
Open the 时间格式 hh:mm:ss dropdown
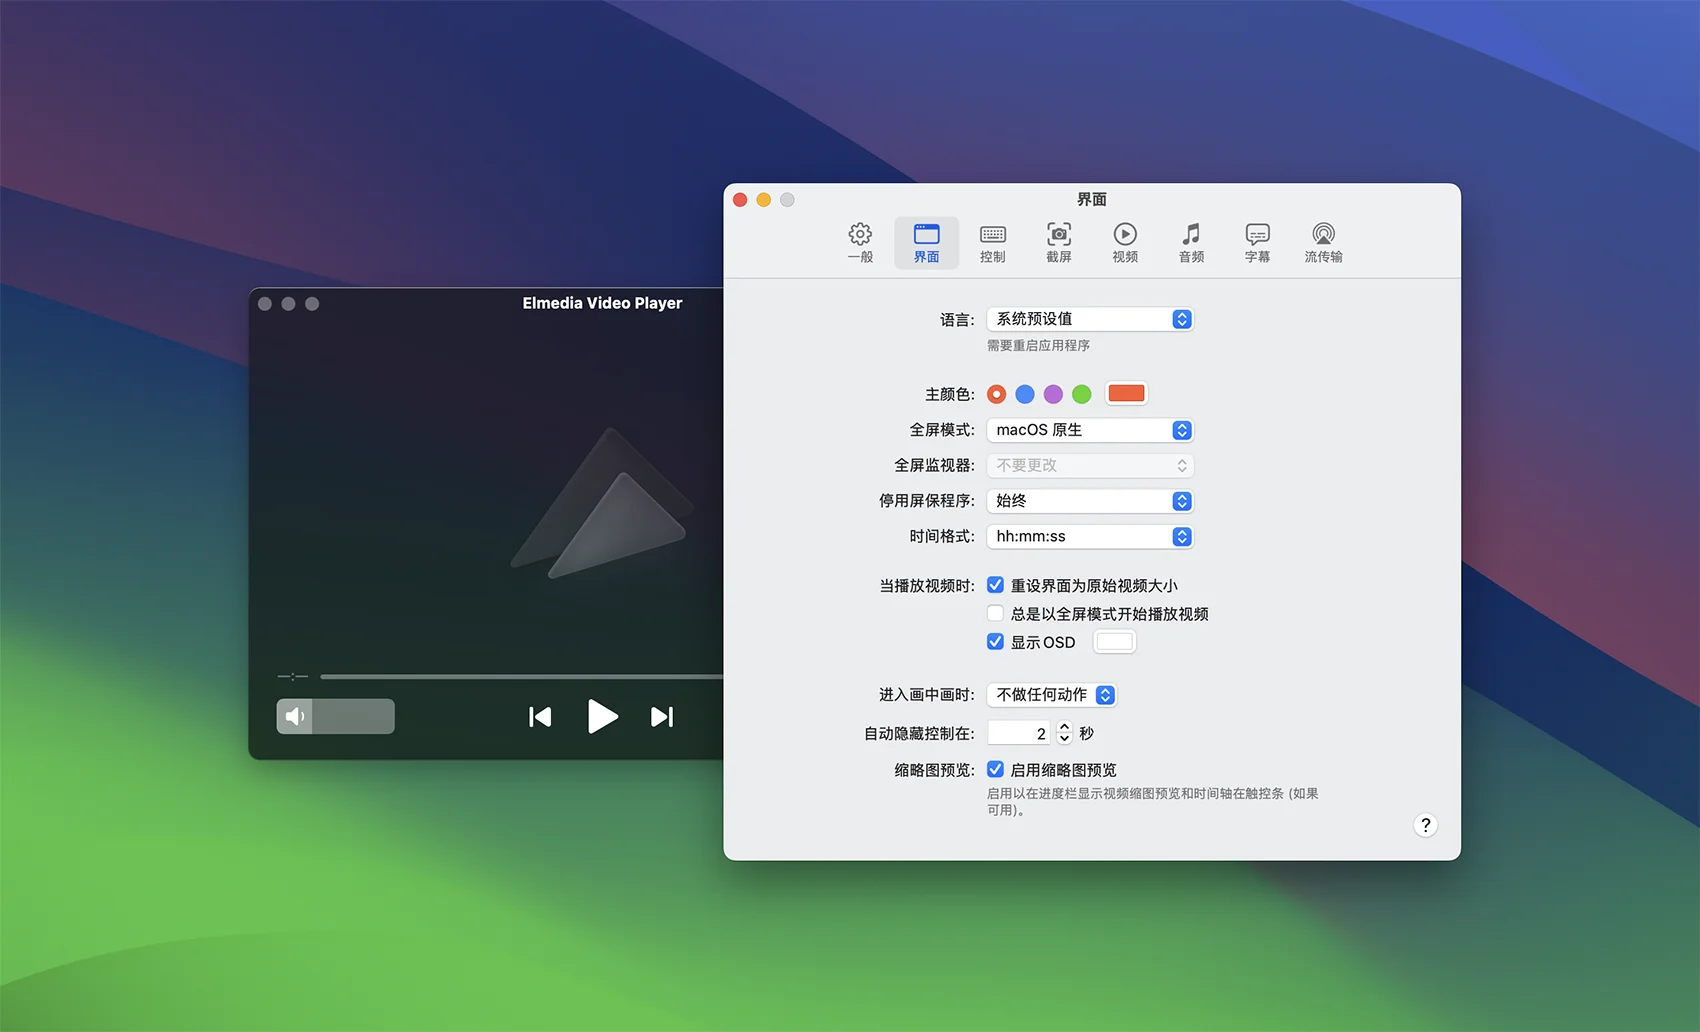tap(1090, 536)
